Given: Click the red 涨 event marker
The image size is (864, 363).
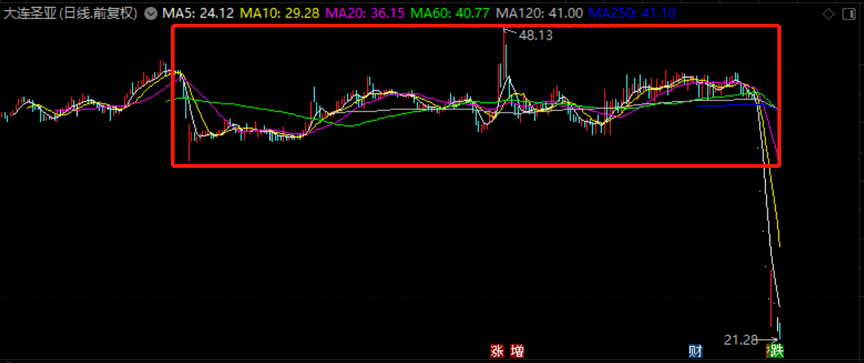Looking at the screenshot, I should (x=498, y=350).
